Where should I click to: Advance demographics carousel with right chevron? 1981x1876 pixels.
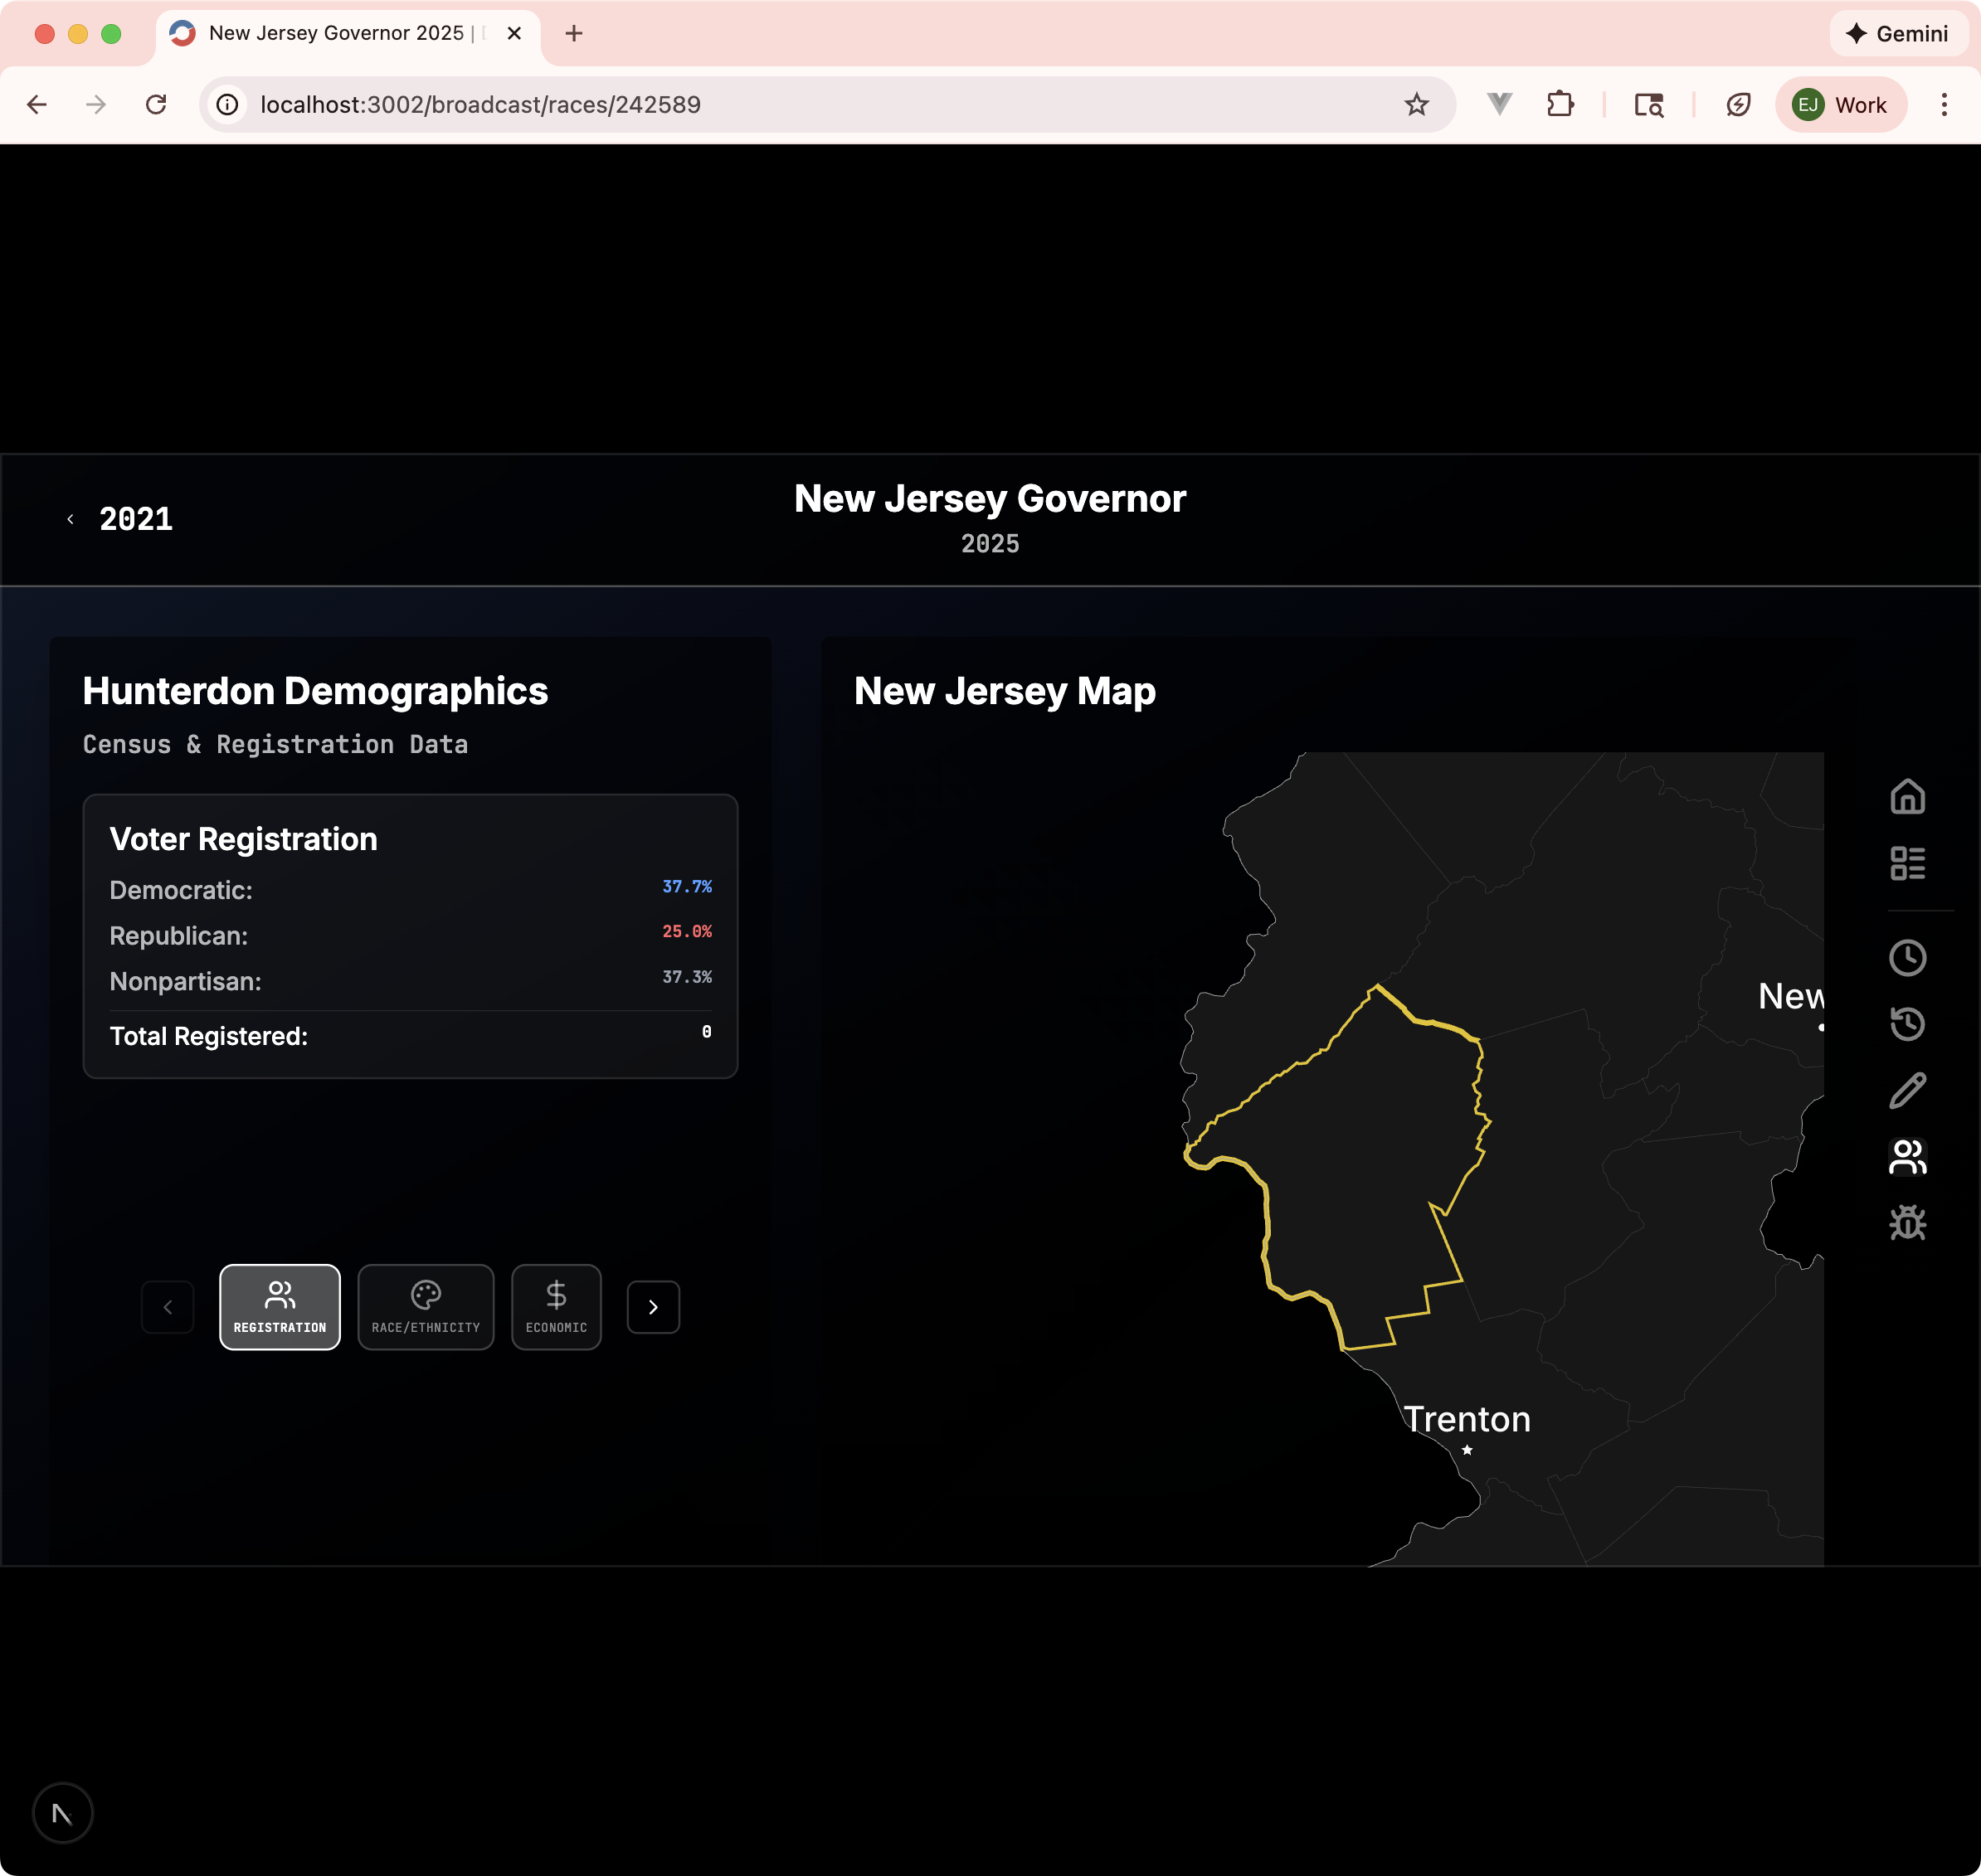(x=653, y=1307)
